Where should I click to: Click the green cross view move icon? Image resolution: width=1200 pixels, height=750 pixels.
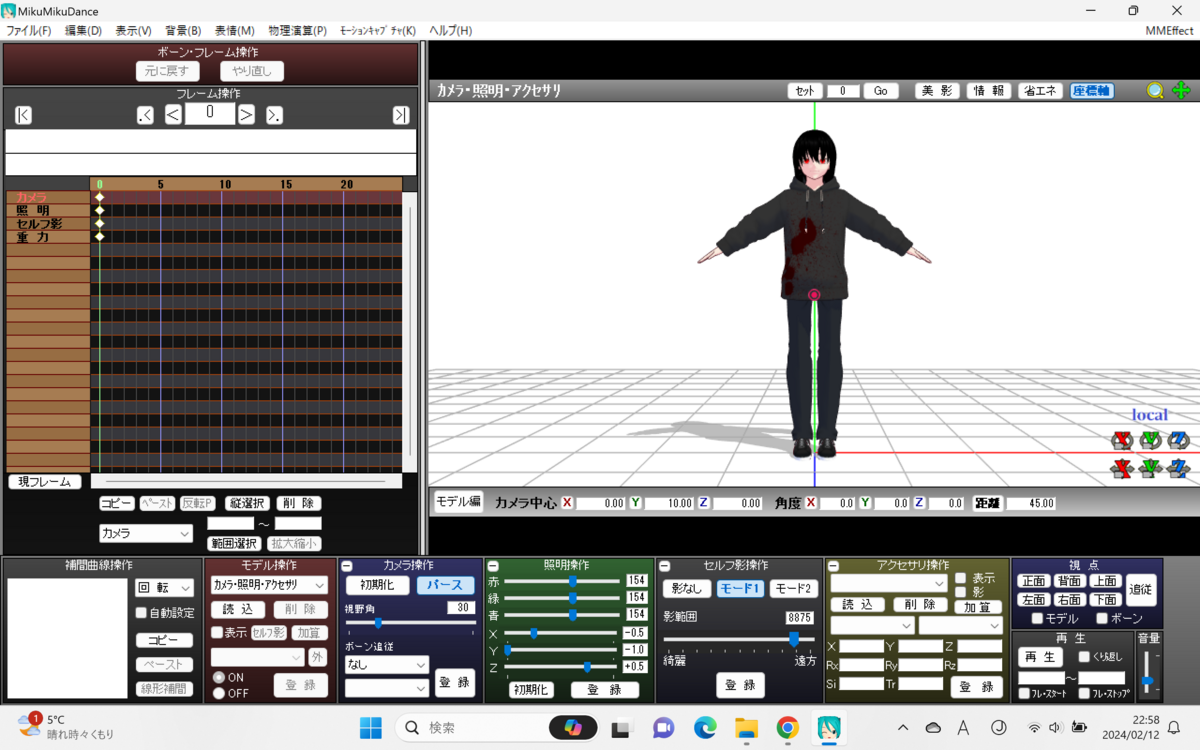click(1181, 90)
